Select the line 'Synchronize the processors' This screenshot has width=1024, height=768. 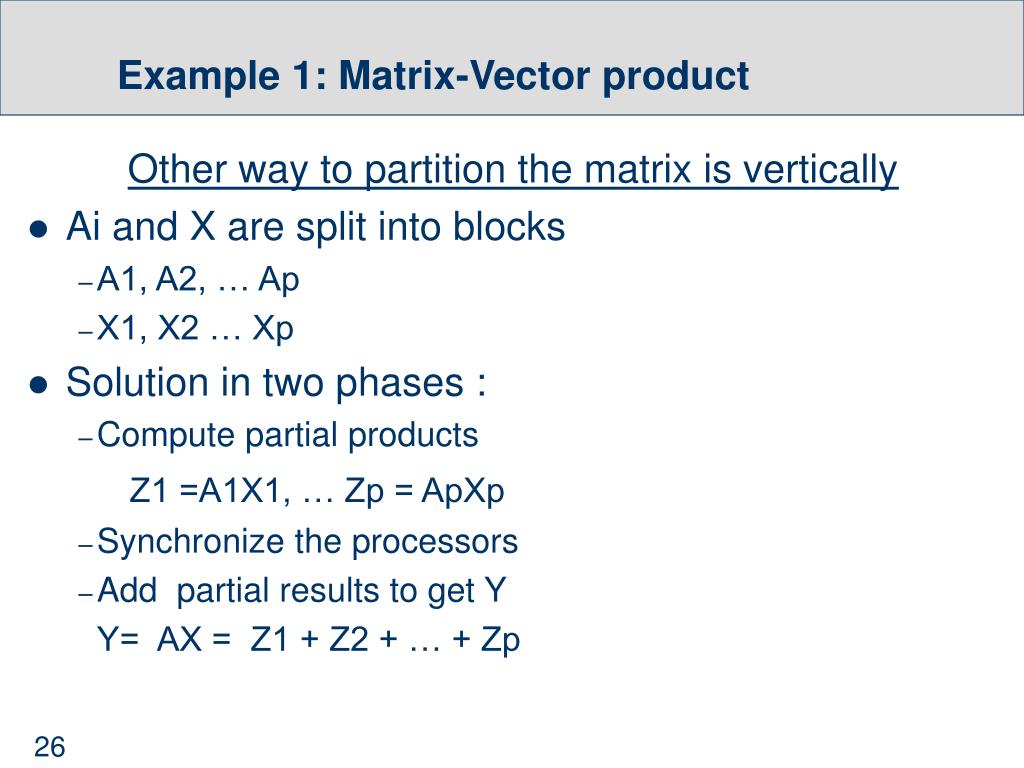coord(307,542)
